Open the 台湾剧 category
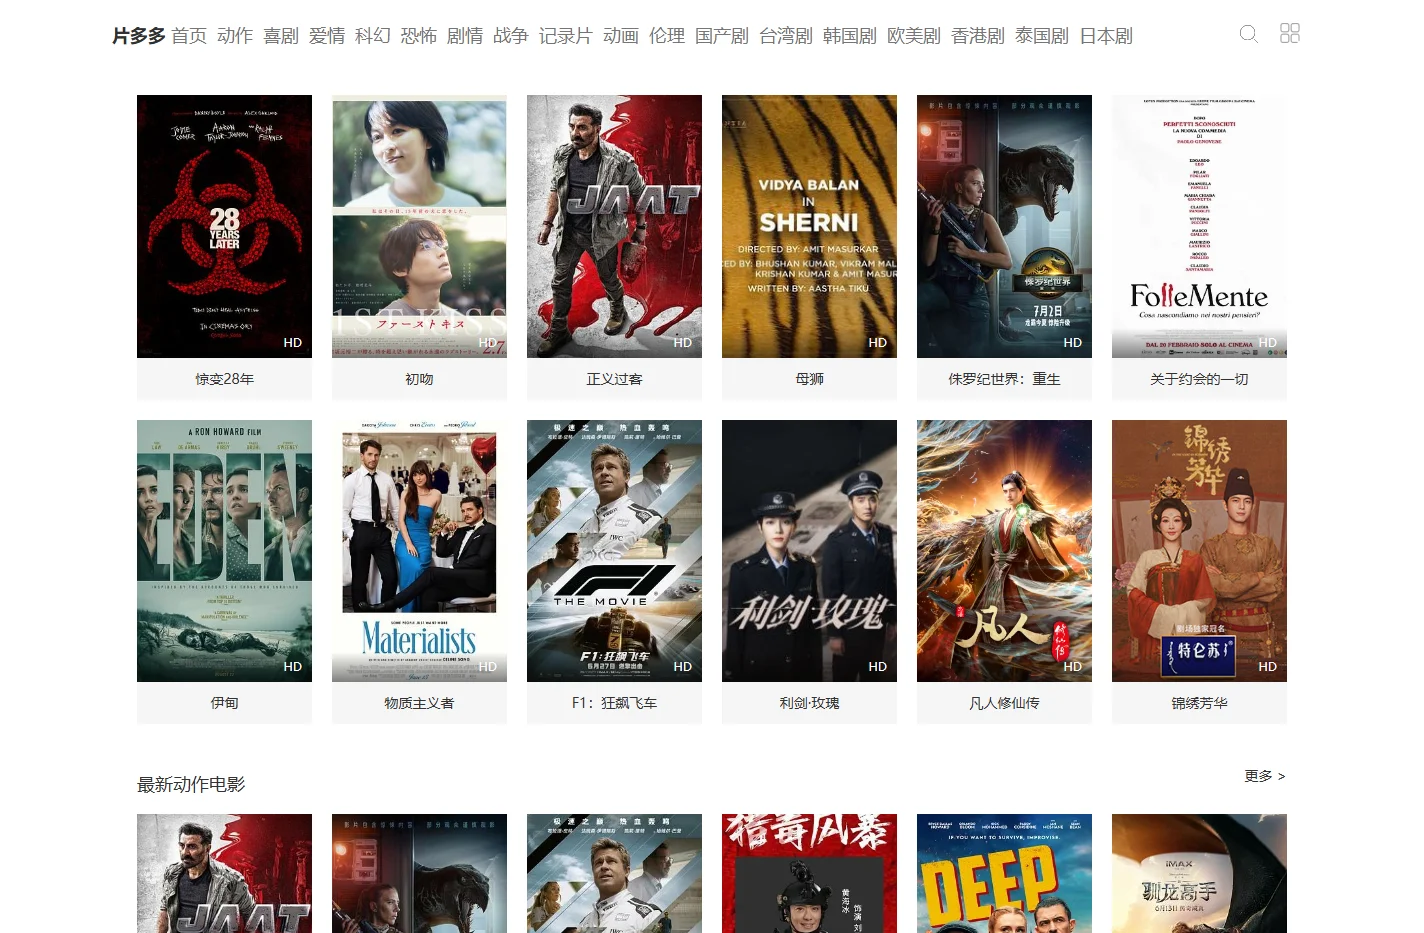The width and height of the screenshot is (1424, 933). tap(786, 36)
